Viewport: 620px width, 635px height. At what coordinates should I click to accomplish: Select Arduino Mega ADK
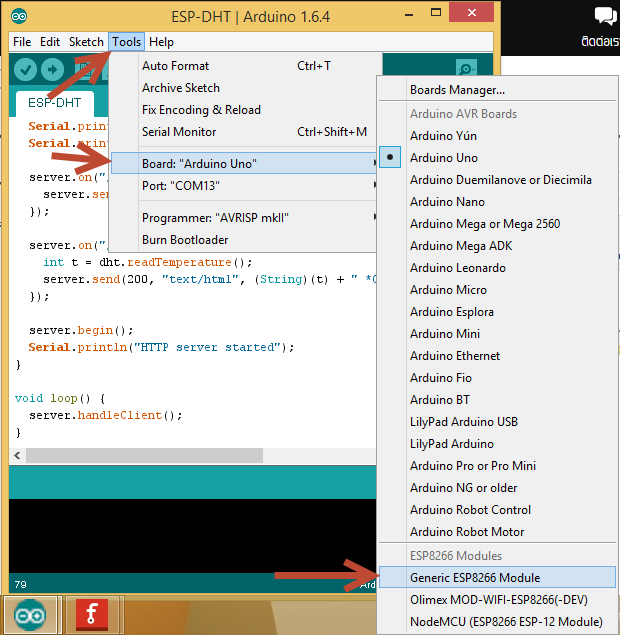(x=497, y=245)
